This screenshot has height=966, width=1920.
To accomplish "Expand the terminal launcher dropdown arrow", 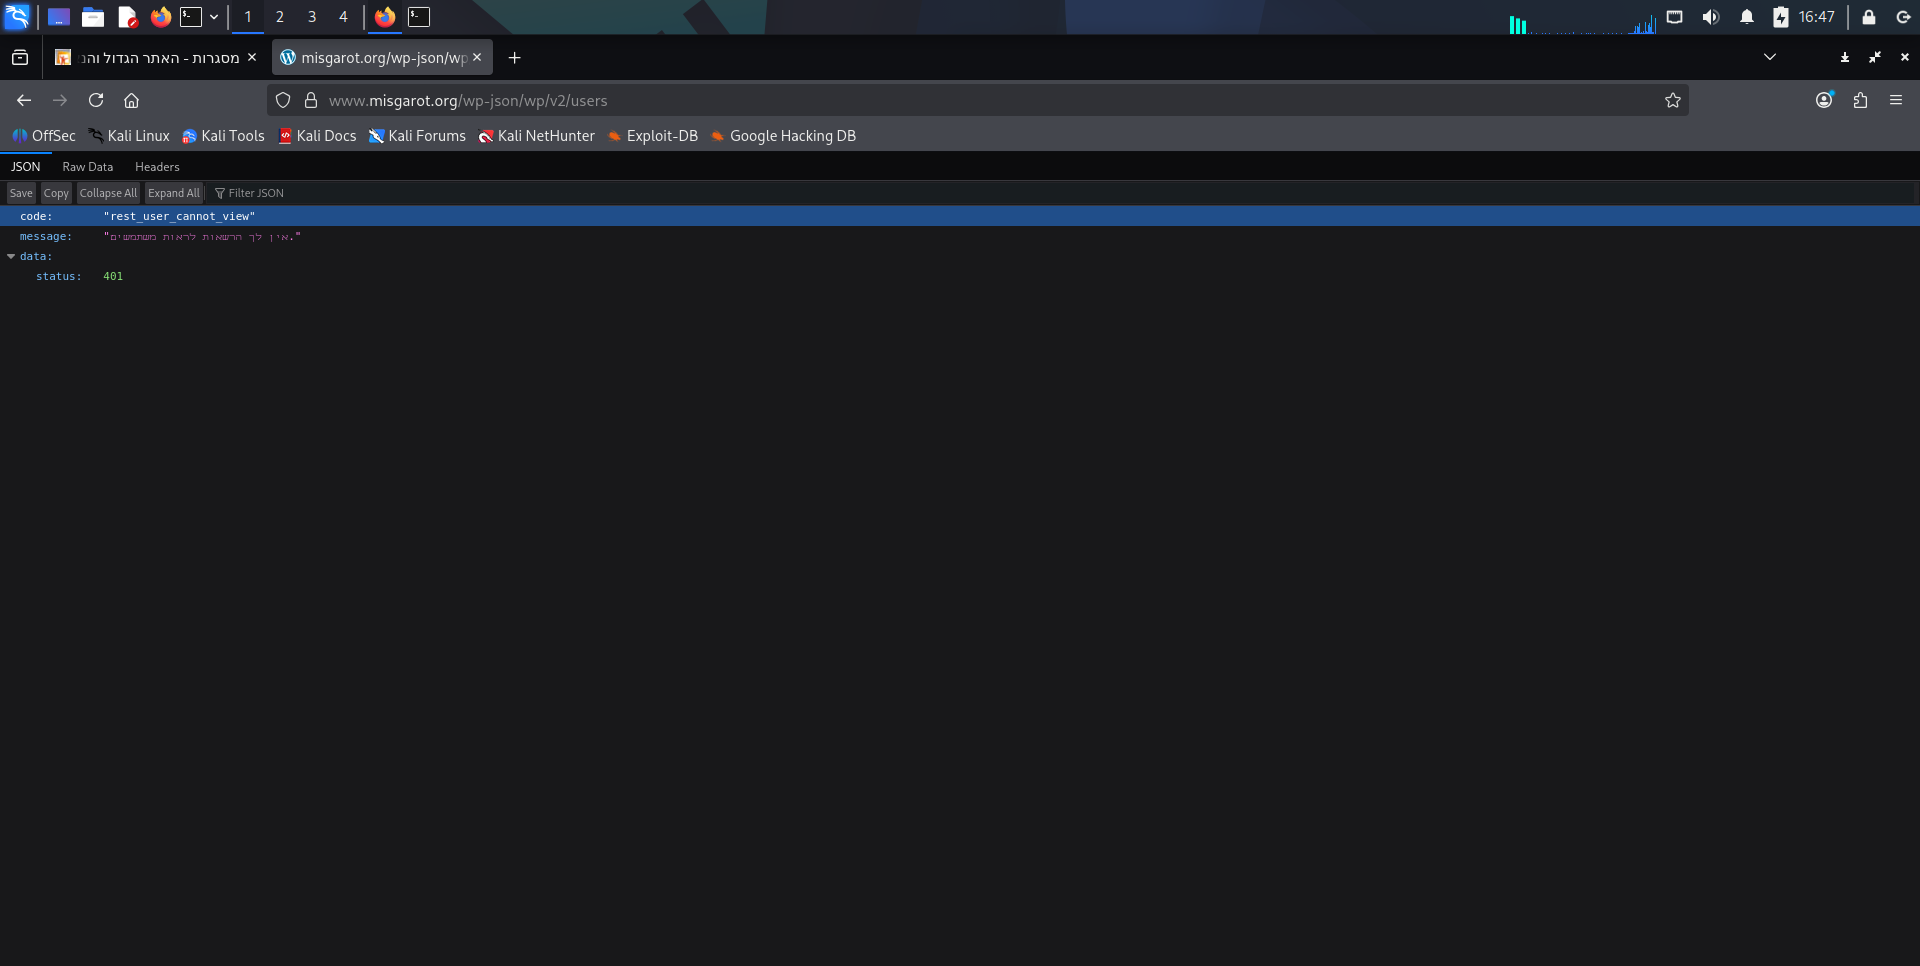I will point(214,17).
